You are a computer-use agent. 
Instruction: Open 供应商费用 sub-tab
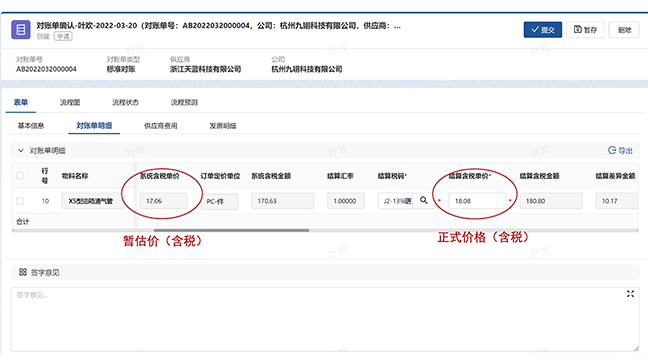[160, 126]
